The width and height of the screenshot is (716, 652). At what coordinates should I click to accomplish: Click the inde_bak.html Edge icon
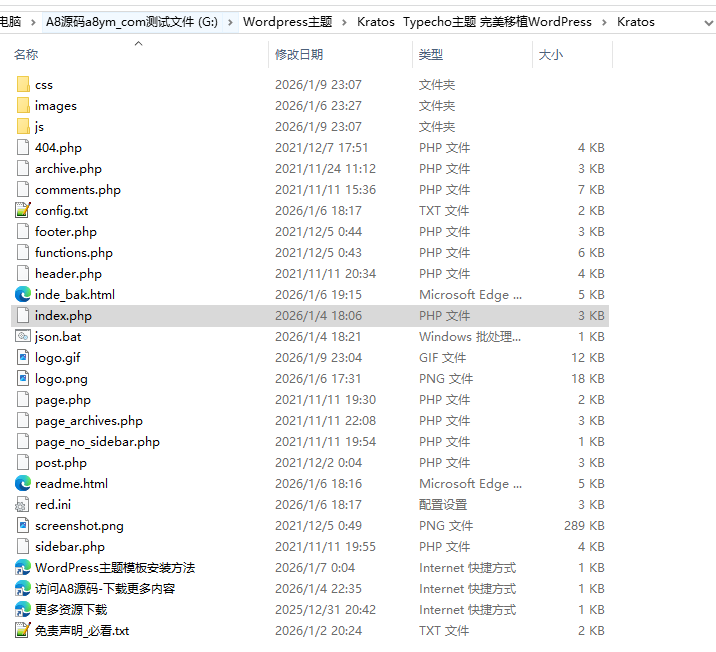pyautogui.click(x=23, y=294)
